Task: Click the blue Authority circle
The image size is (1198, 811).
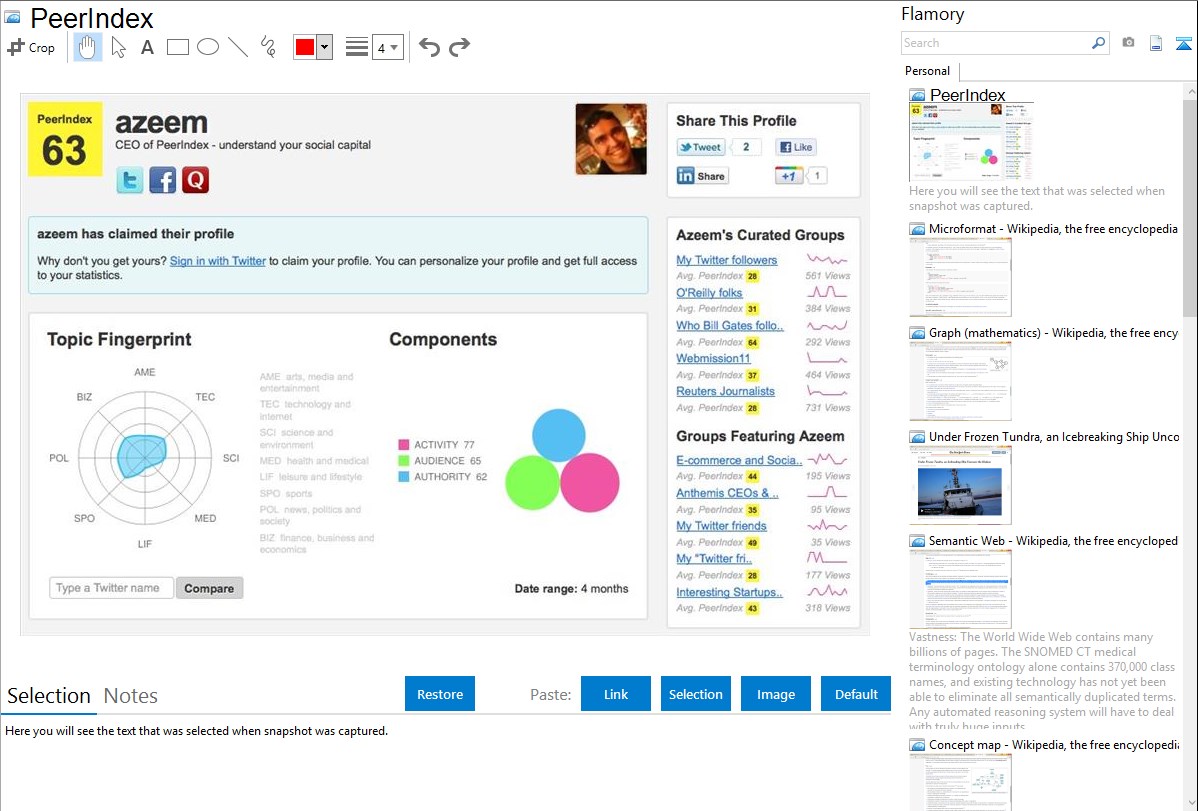Action: (559, 436)
